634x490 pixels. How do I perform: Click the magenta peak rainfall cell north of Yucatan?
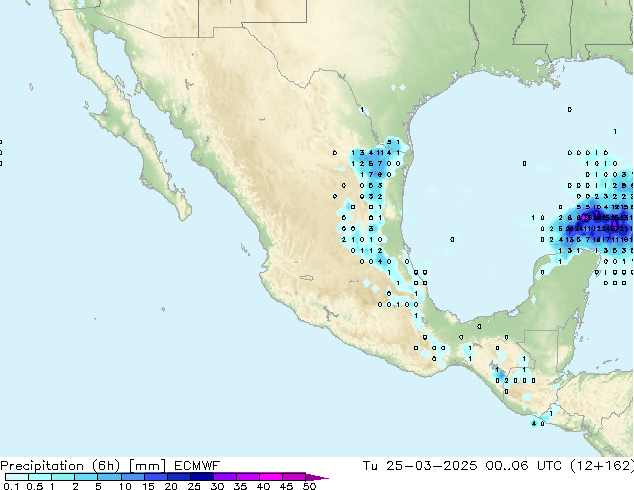(x=584, y=218)
